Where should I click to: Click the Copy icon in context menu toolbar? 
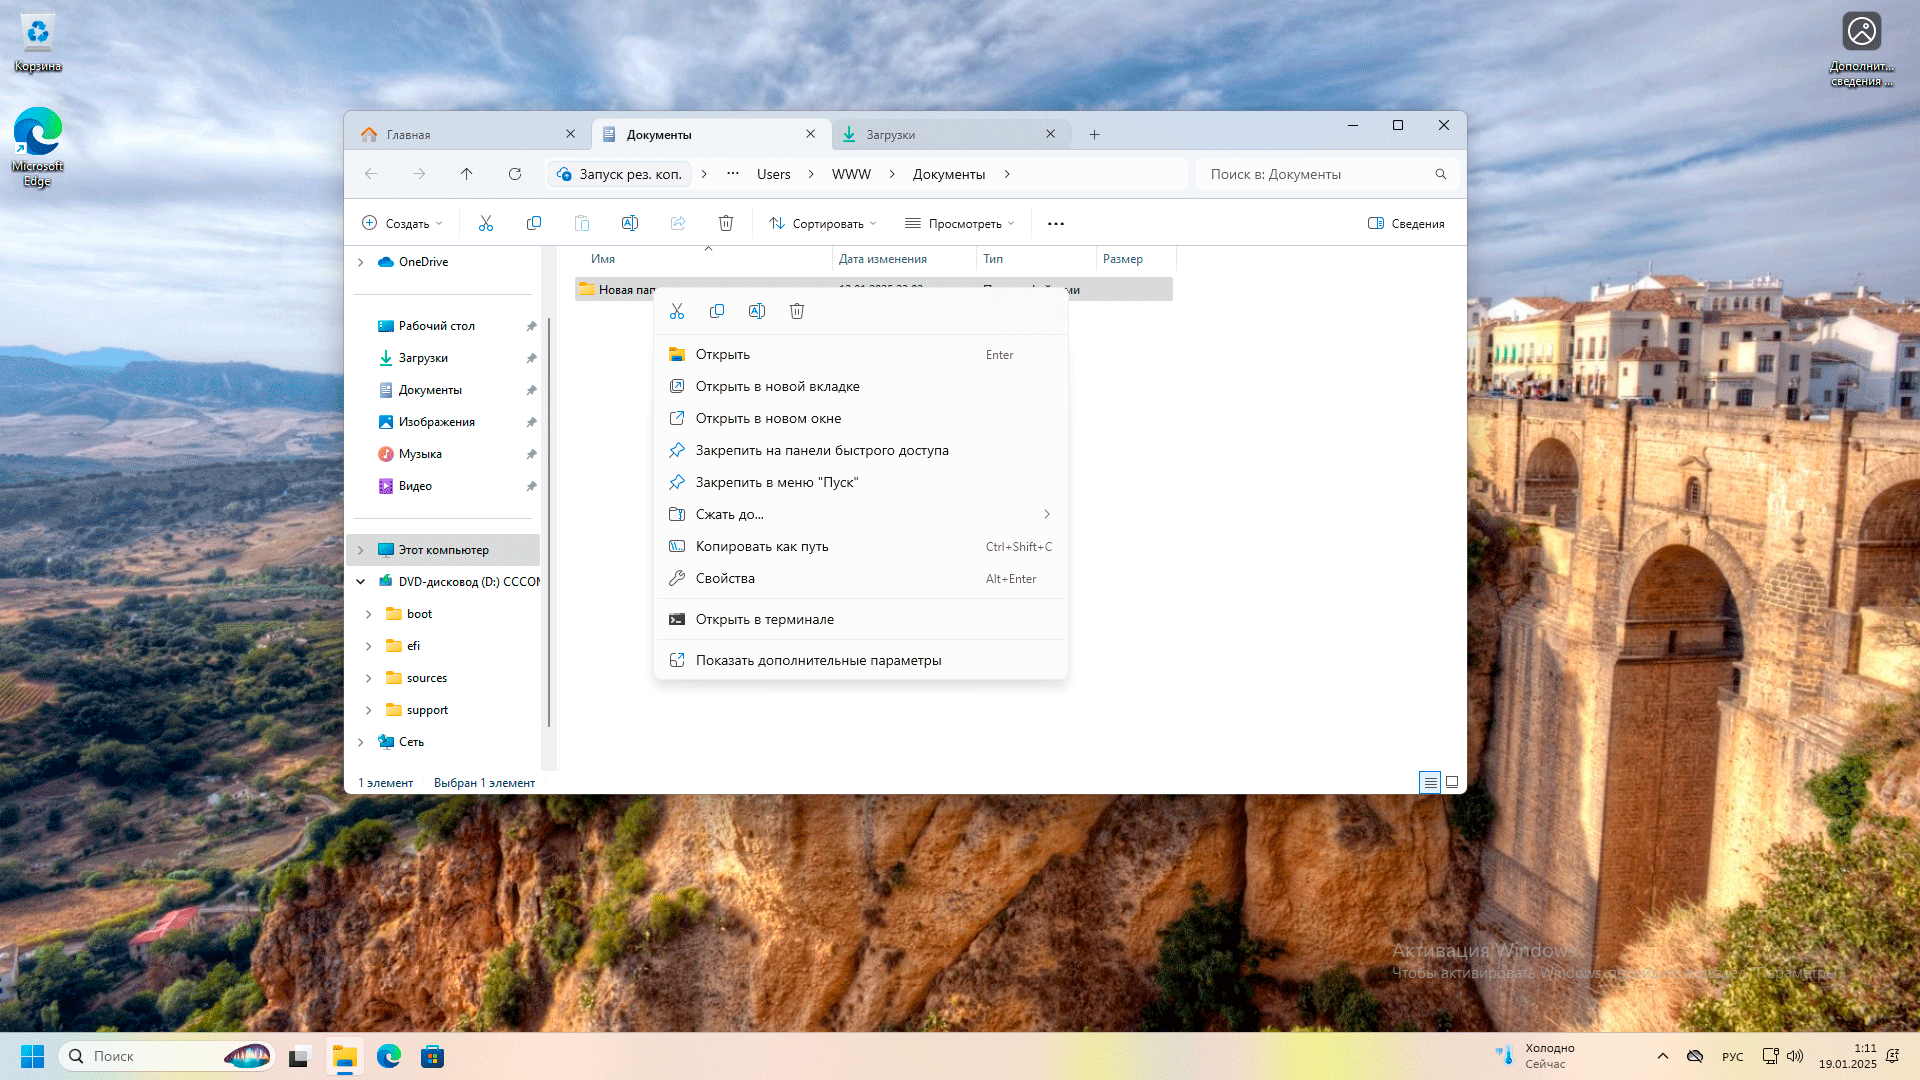[x=716, y=310]
